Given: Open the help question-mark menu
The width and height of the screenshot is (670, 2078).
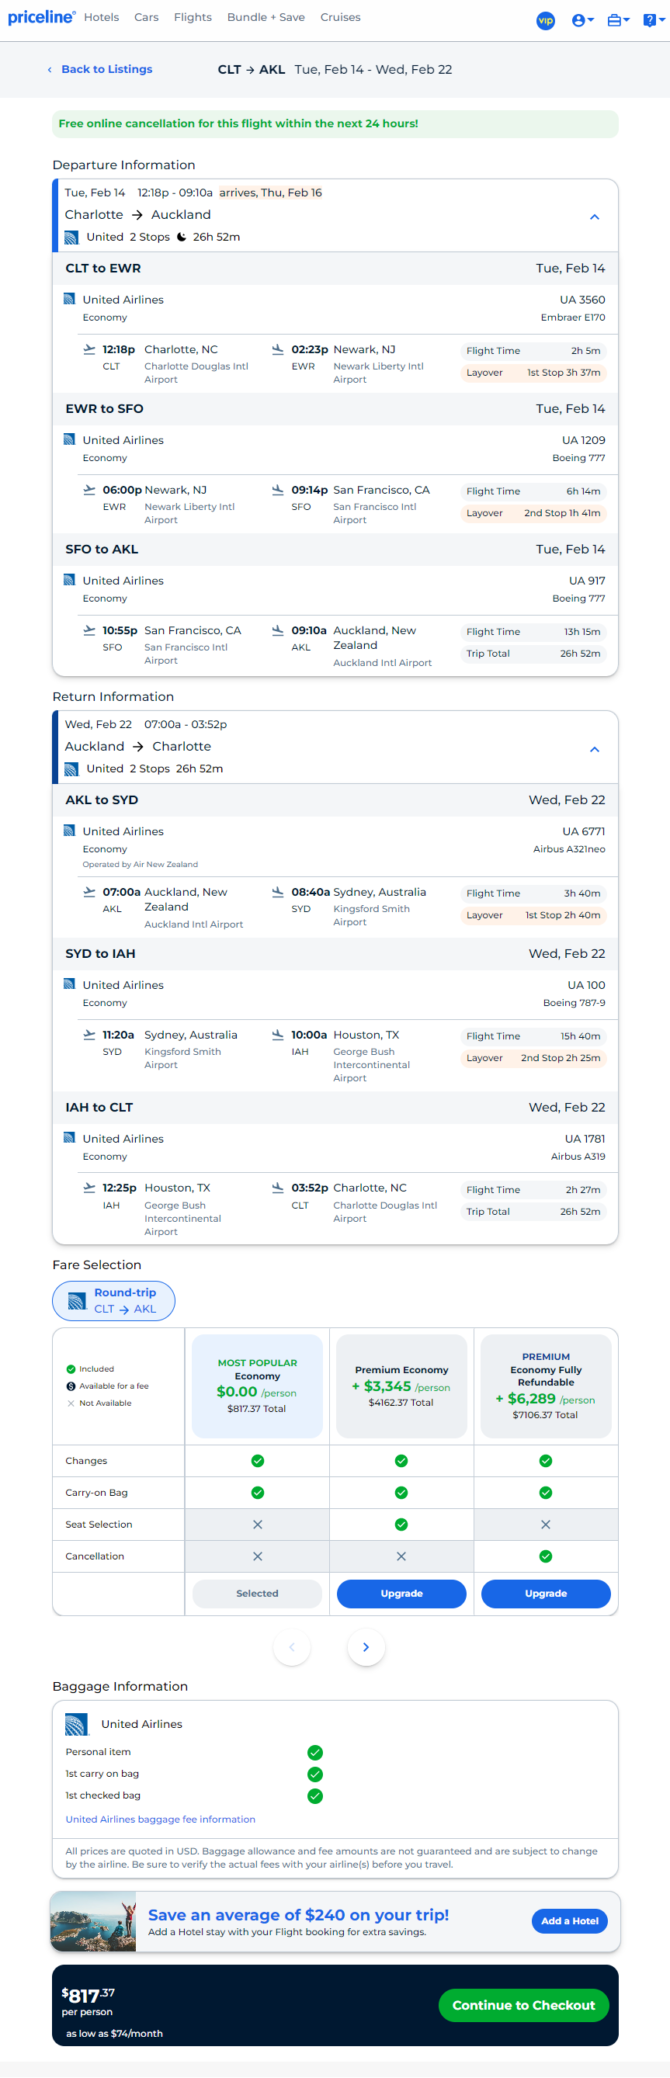Looking at the screenshot, I should pos(654,20).
